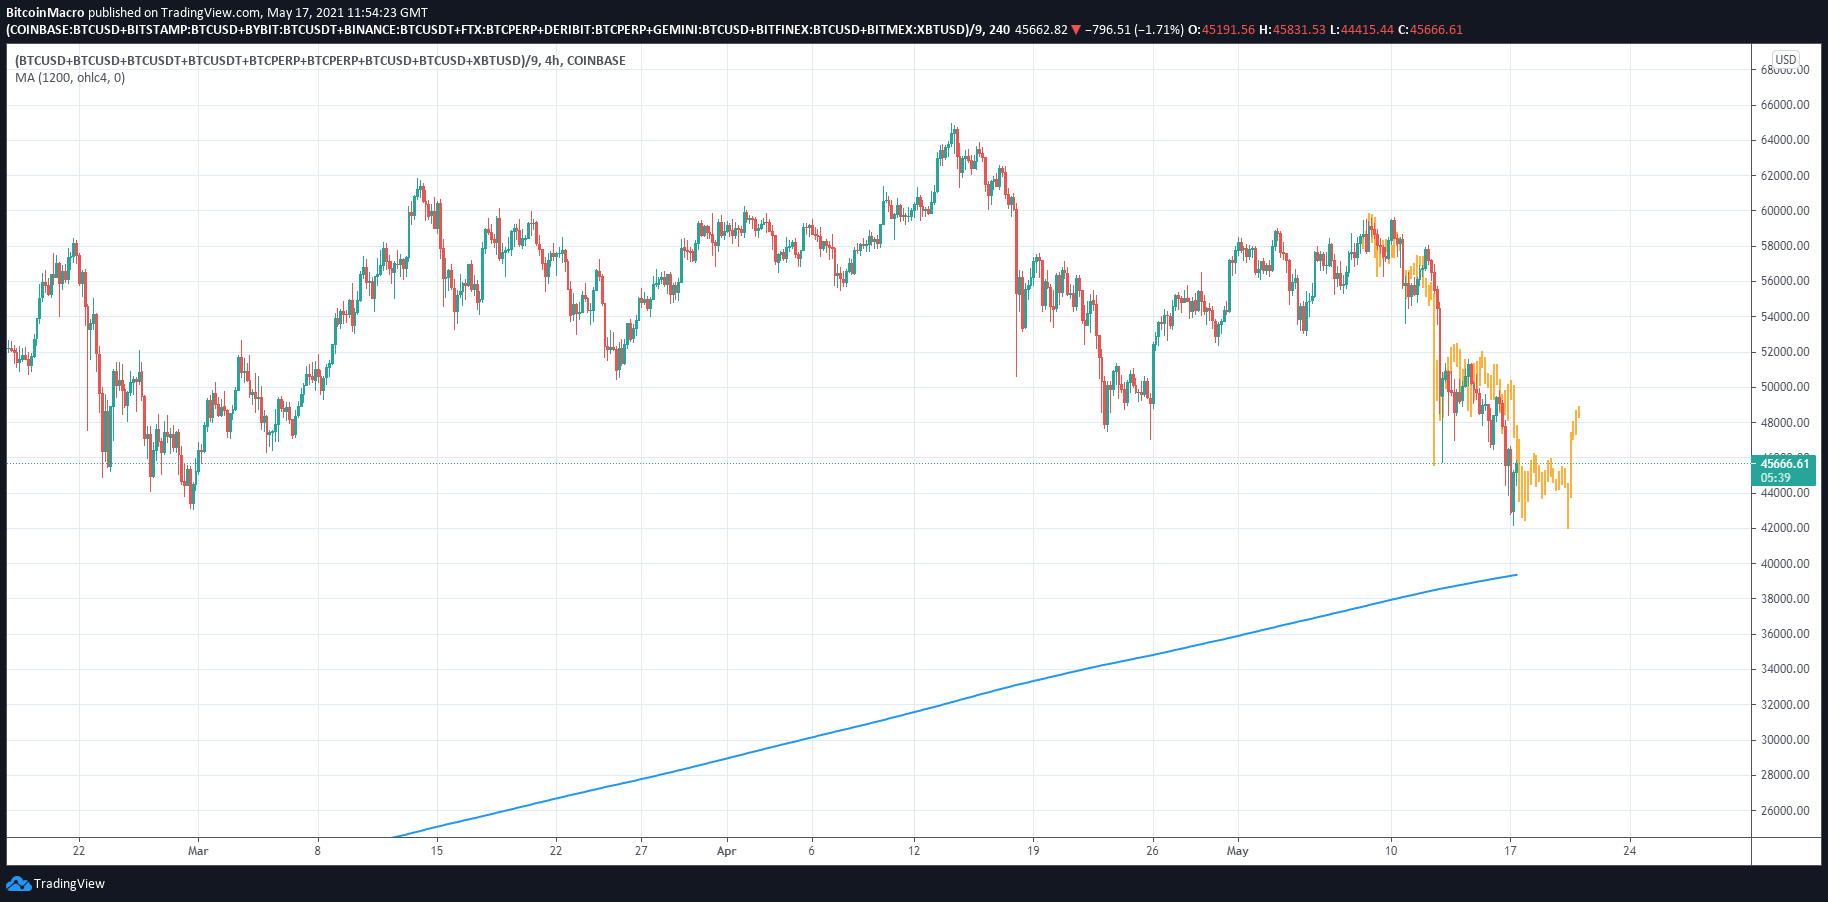Click the 6 date label on time axis
The width and height of the screenshot is (1828, 902).
pyautogui.click(x=811, y=851)
